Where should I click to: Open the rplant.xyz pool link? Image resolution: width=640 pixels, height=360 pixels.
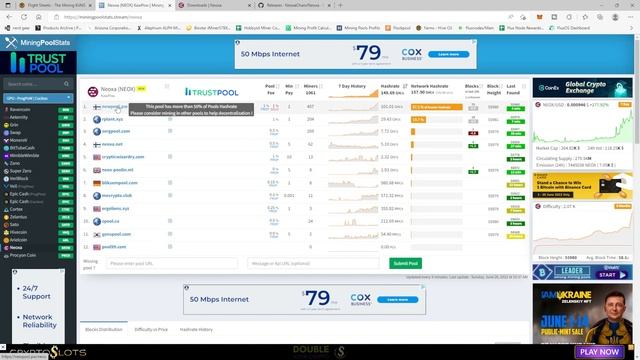tap(112, 119)
